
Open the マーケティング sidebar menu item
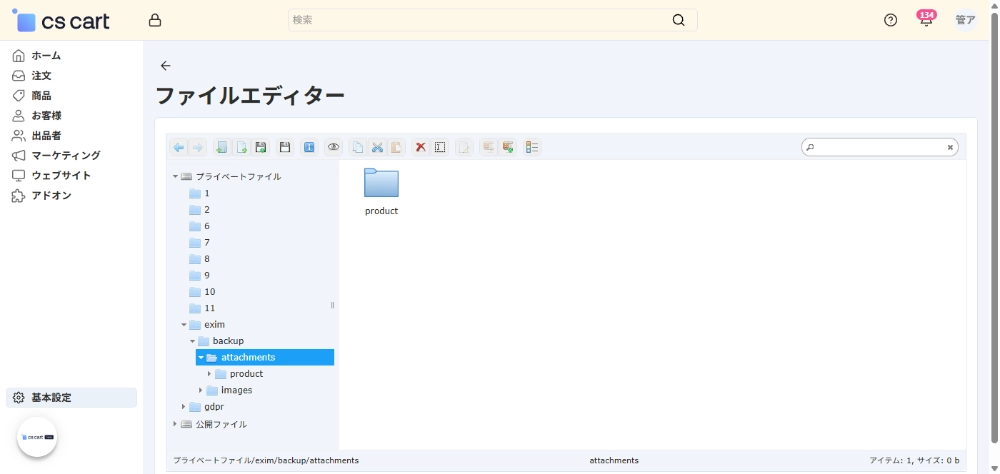point(65,155)
